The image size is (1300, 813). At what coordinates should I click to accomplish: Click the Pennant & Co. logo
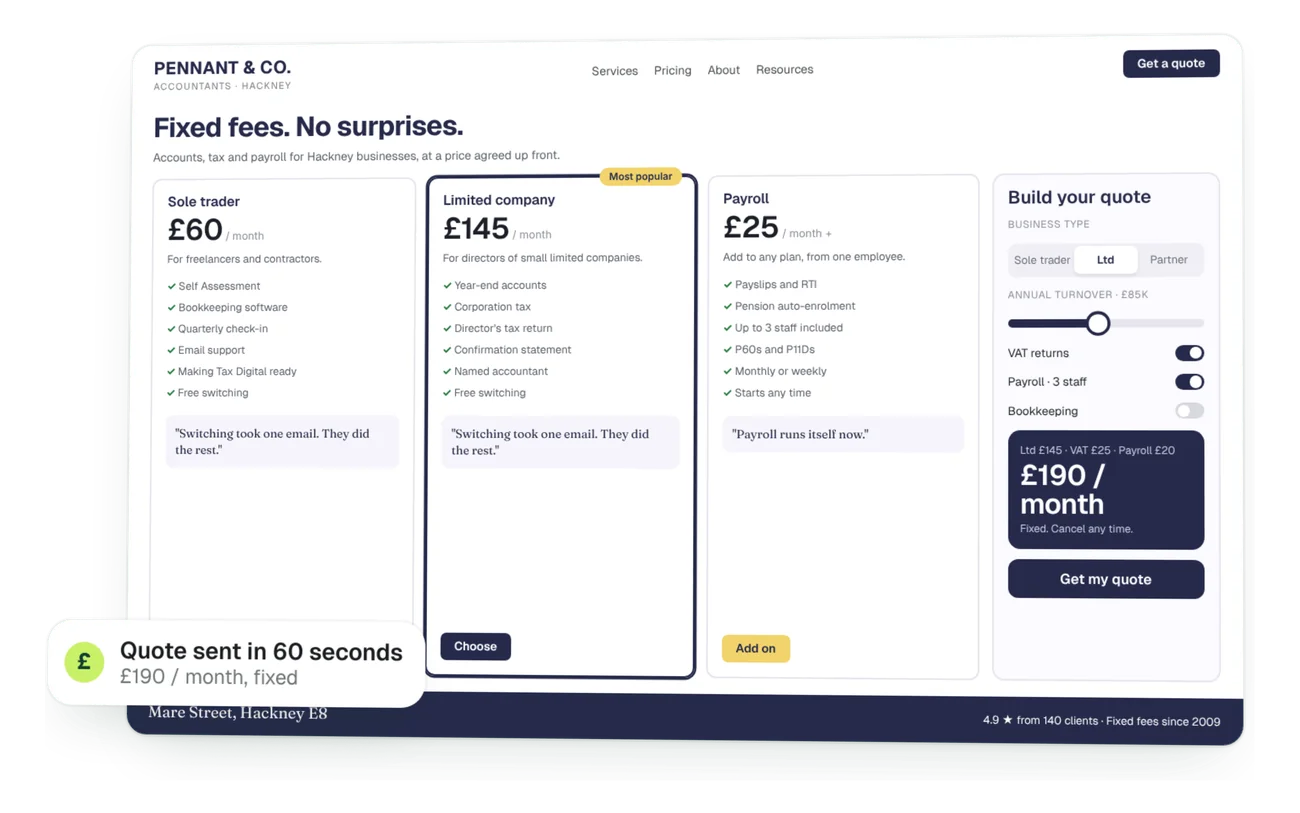pos(222,74)
